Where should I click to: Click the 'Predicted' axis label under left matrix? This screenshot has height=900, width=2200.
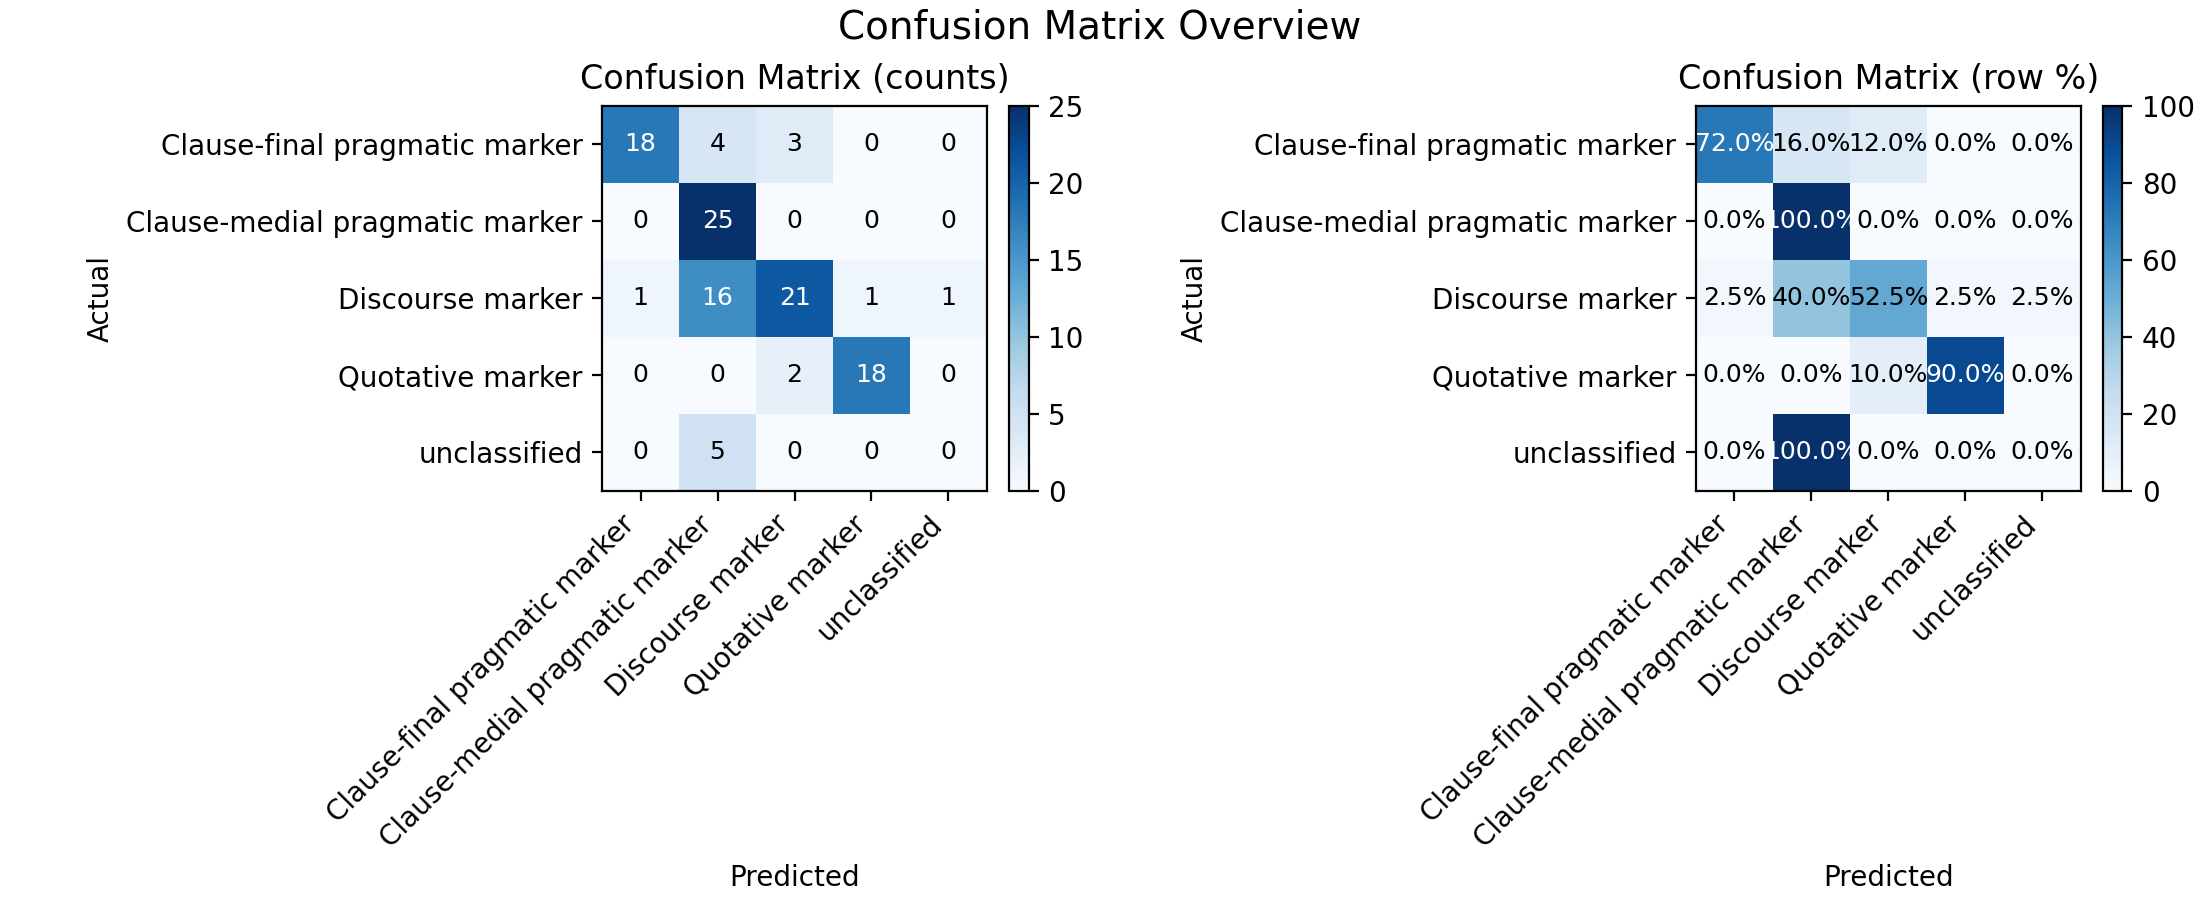click(x=794, y=877)
